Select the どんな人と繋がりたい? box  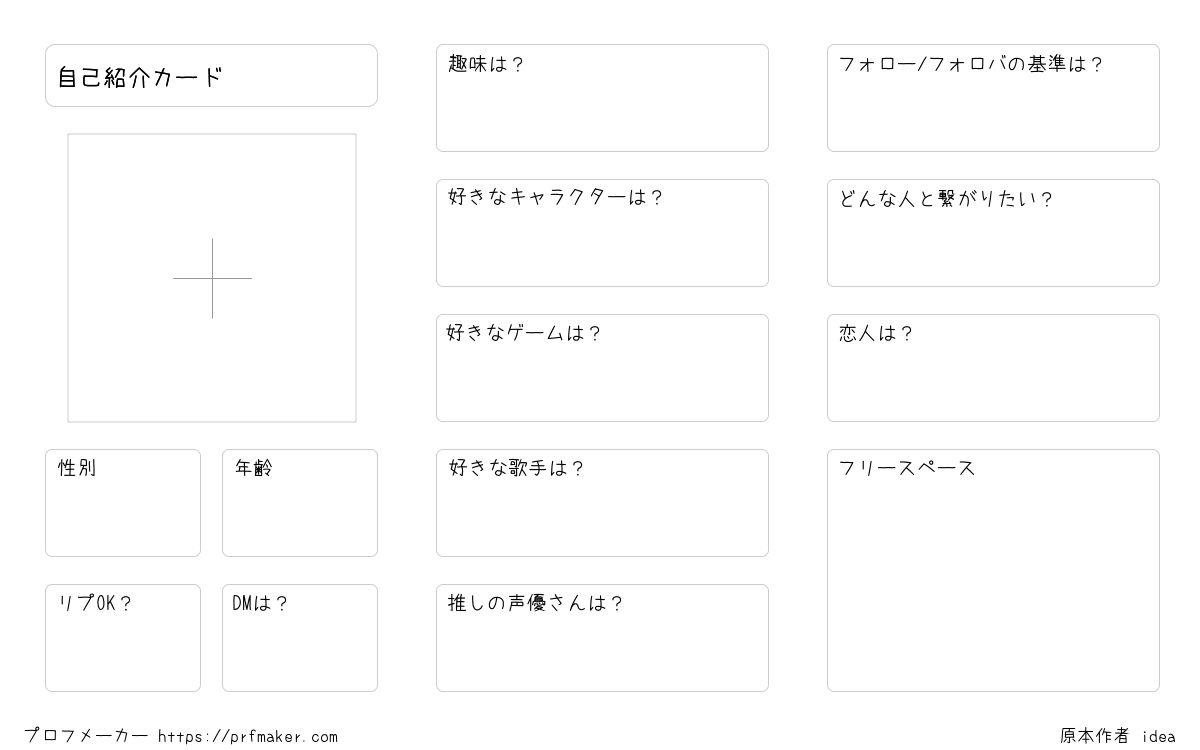click(x=993, y=233)
